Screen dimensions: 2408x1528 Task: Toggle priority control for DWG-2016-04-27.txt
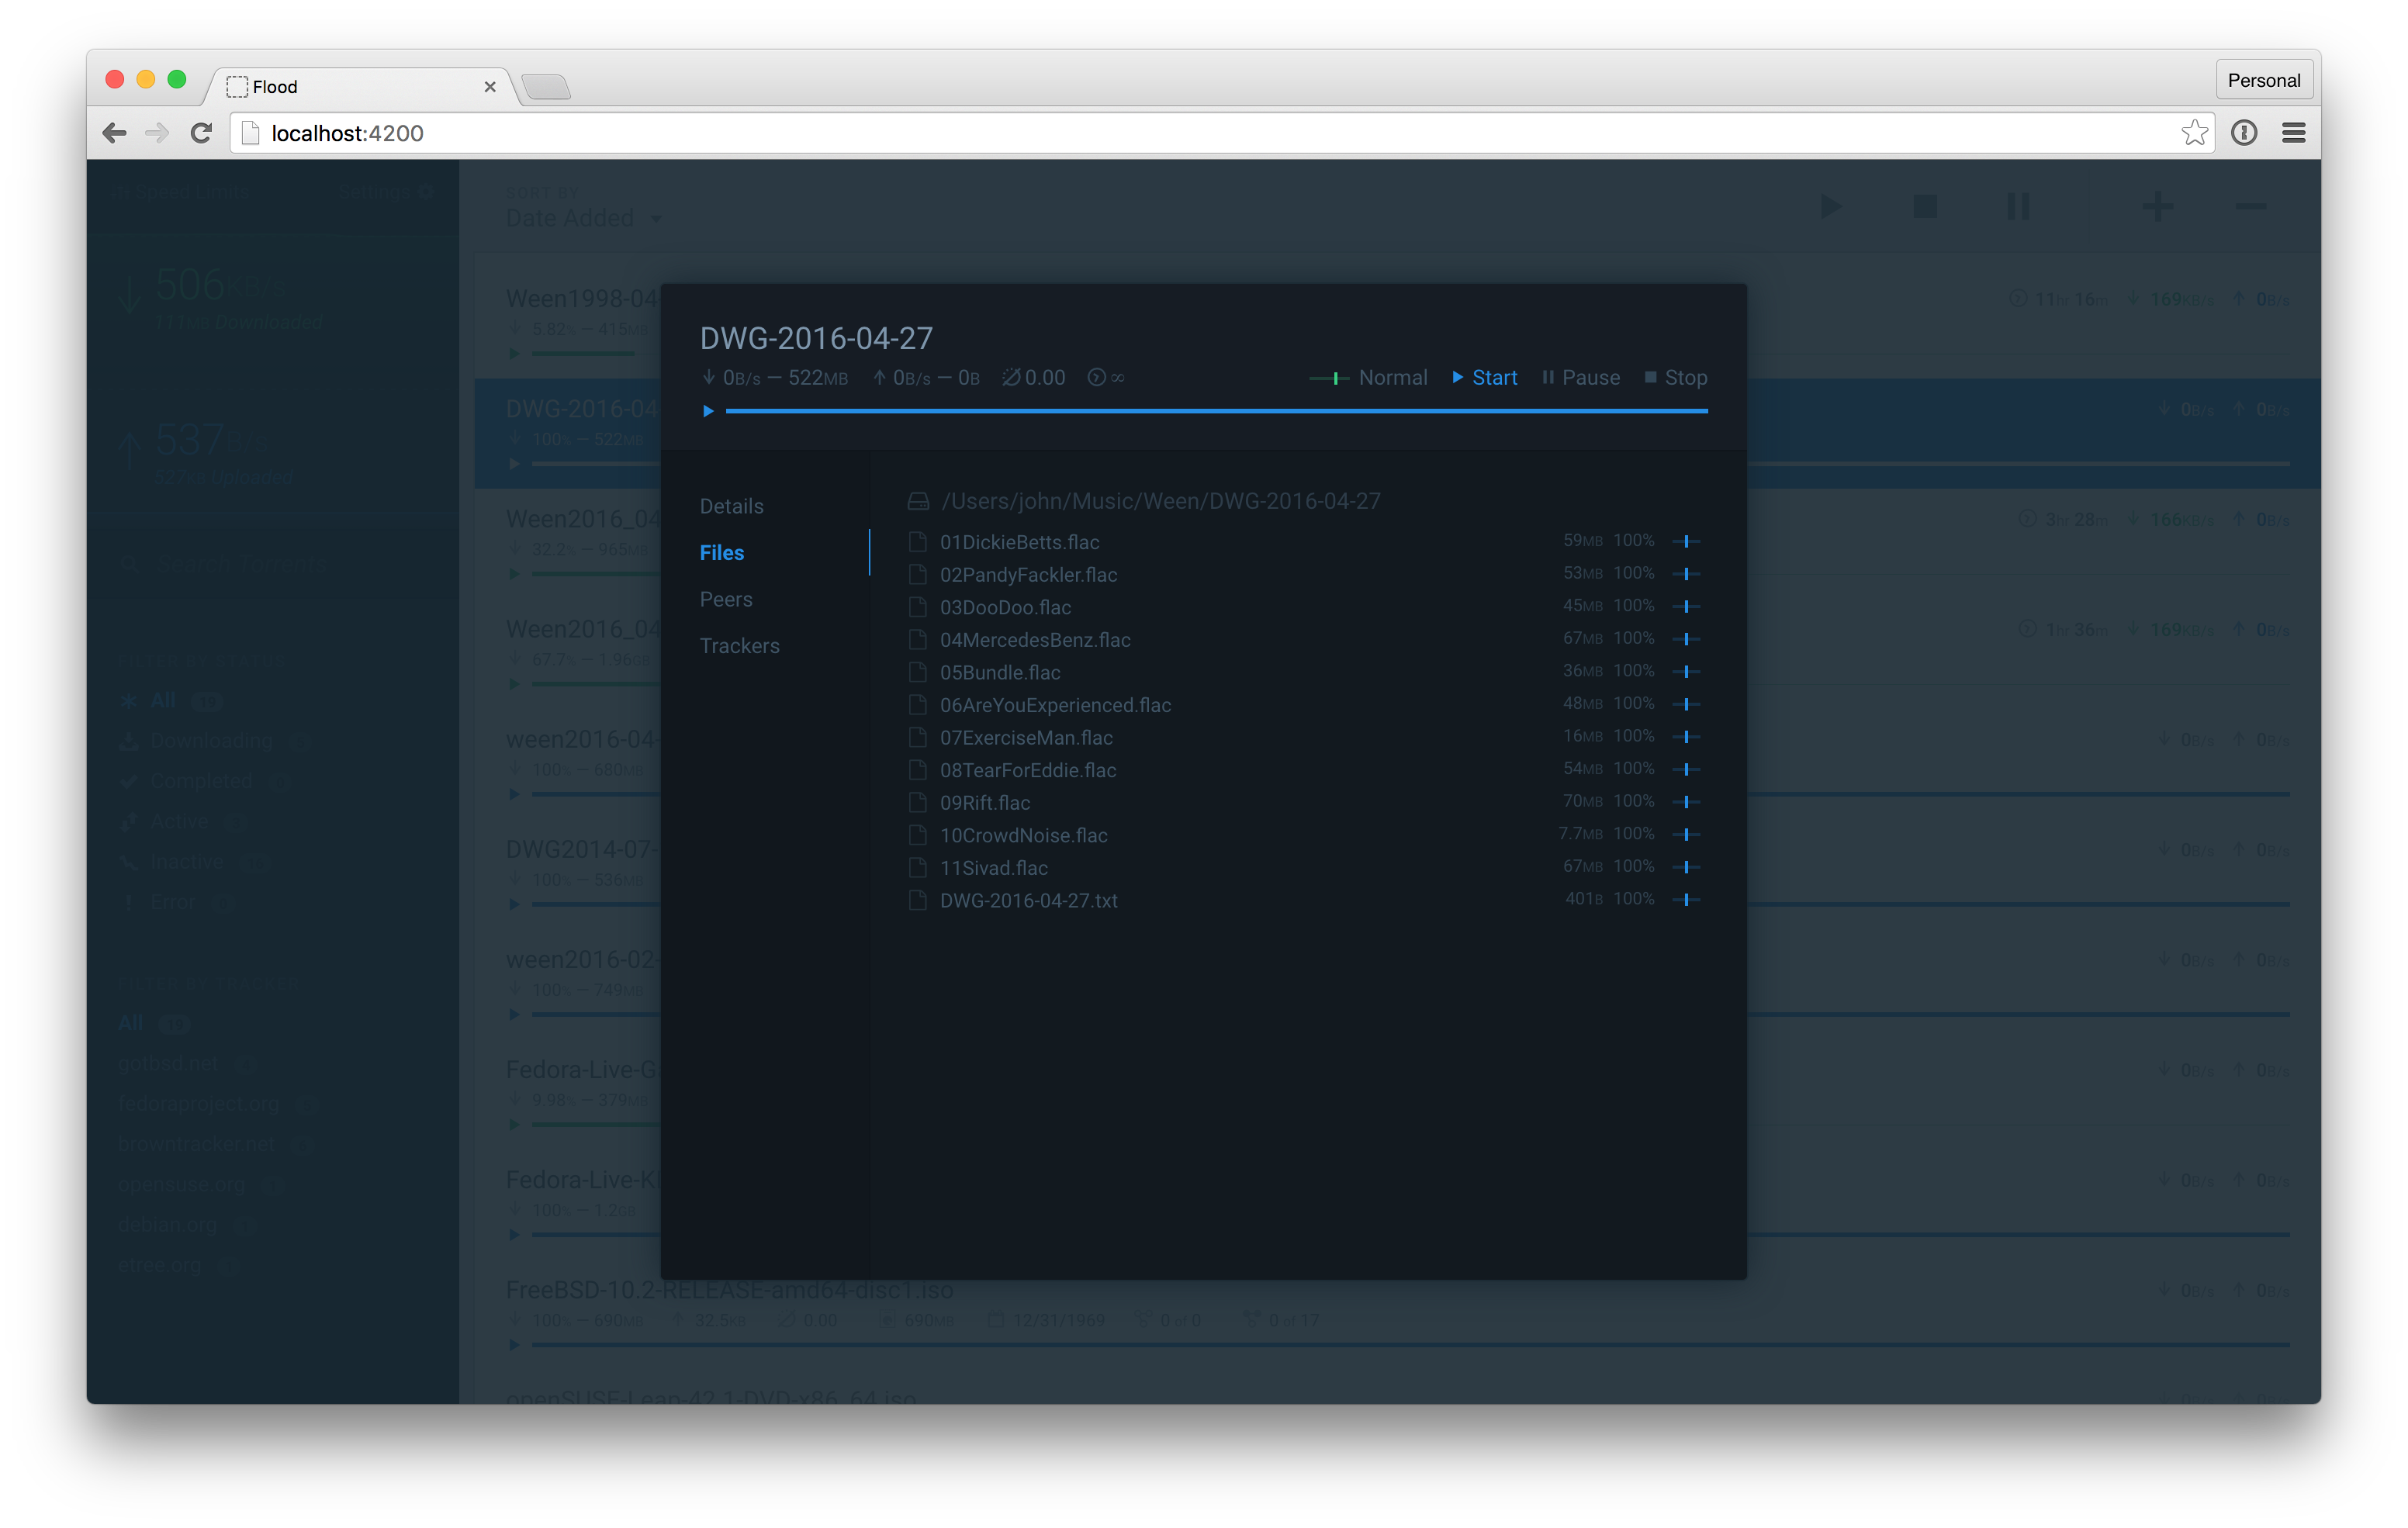pyautogui.click(x=1686, y=900)
